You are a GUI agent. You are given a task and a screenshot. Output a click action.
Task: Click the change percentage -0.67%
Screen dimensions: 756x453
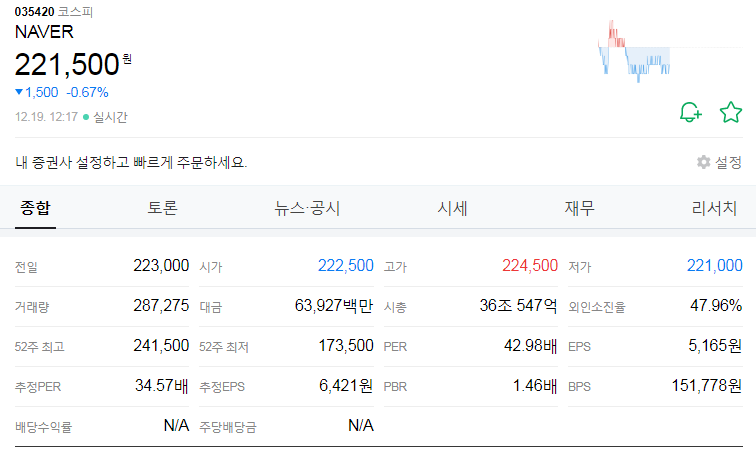click(x=87, y=92)
